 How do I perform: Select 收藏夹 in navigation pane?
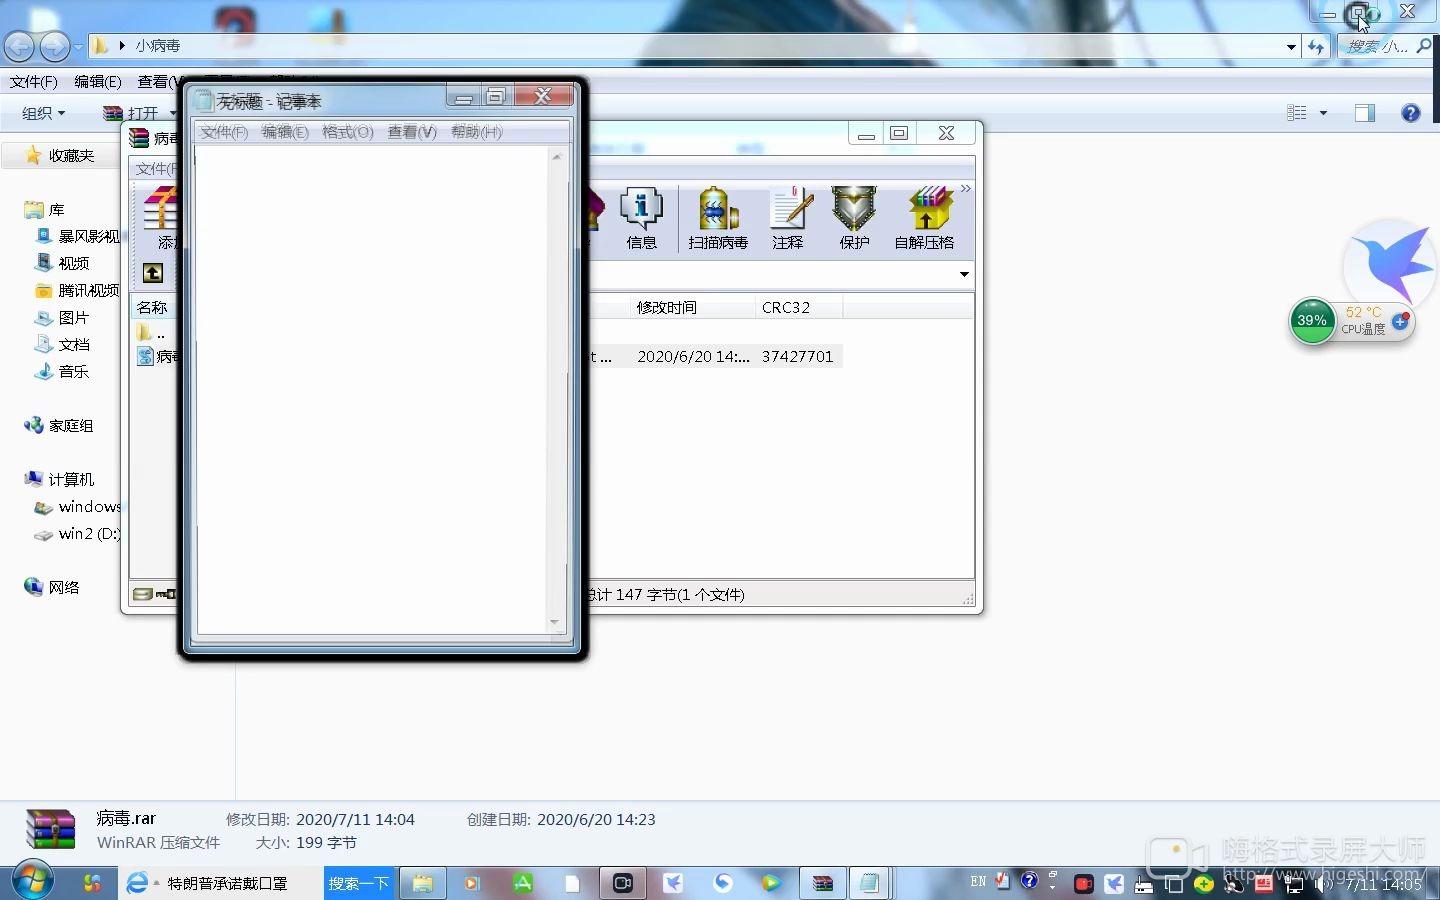click(60, 155)
